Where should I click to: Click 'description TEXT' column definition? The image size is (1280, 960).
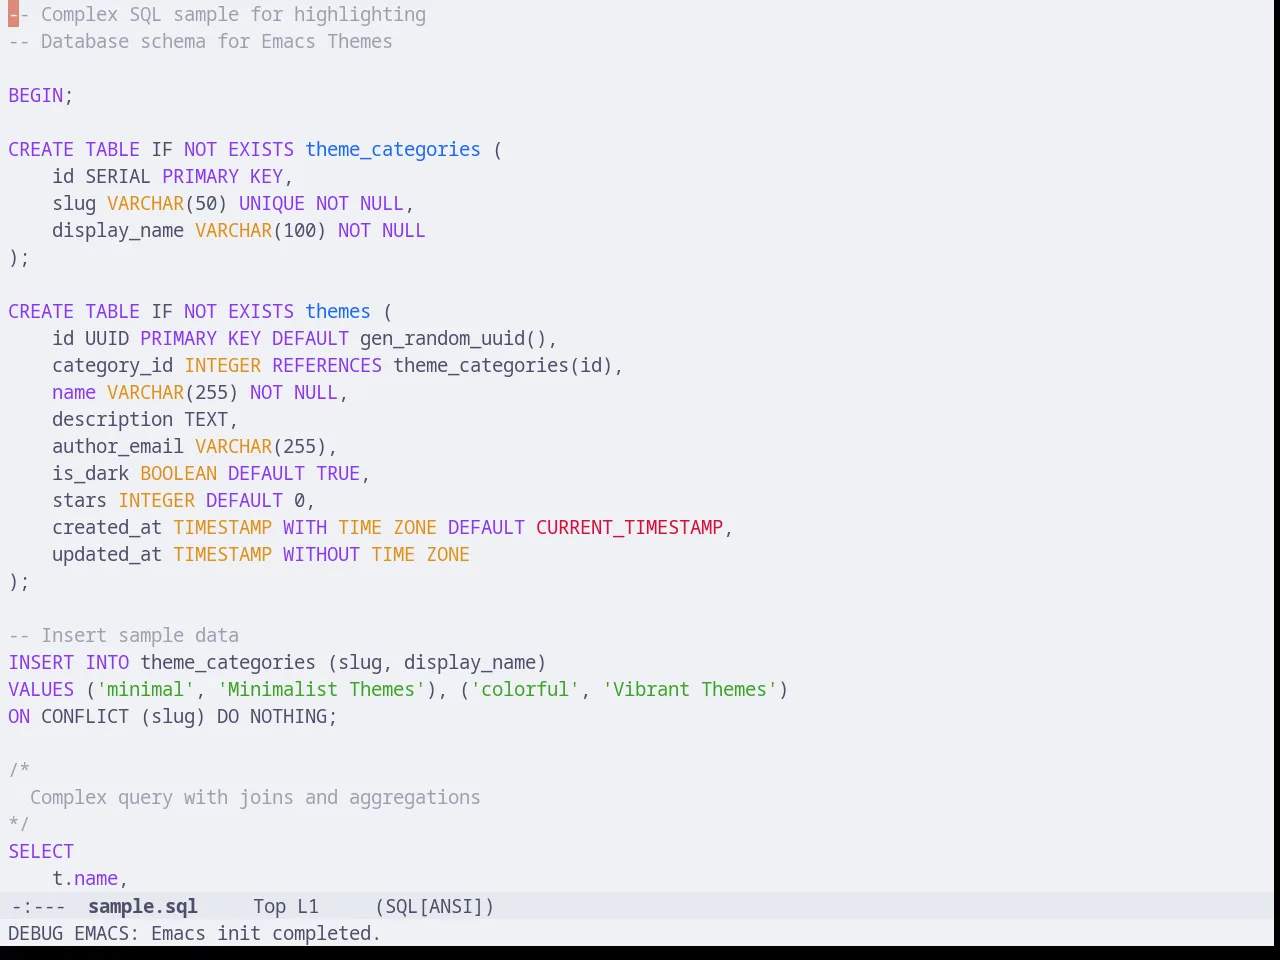[140, 420]
